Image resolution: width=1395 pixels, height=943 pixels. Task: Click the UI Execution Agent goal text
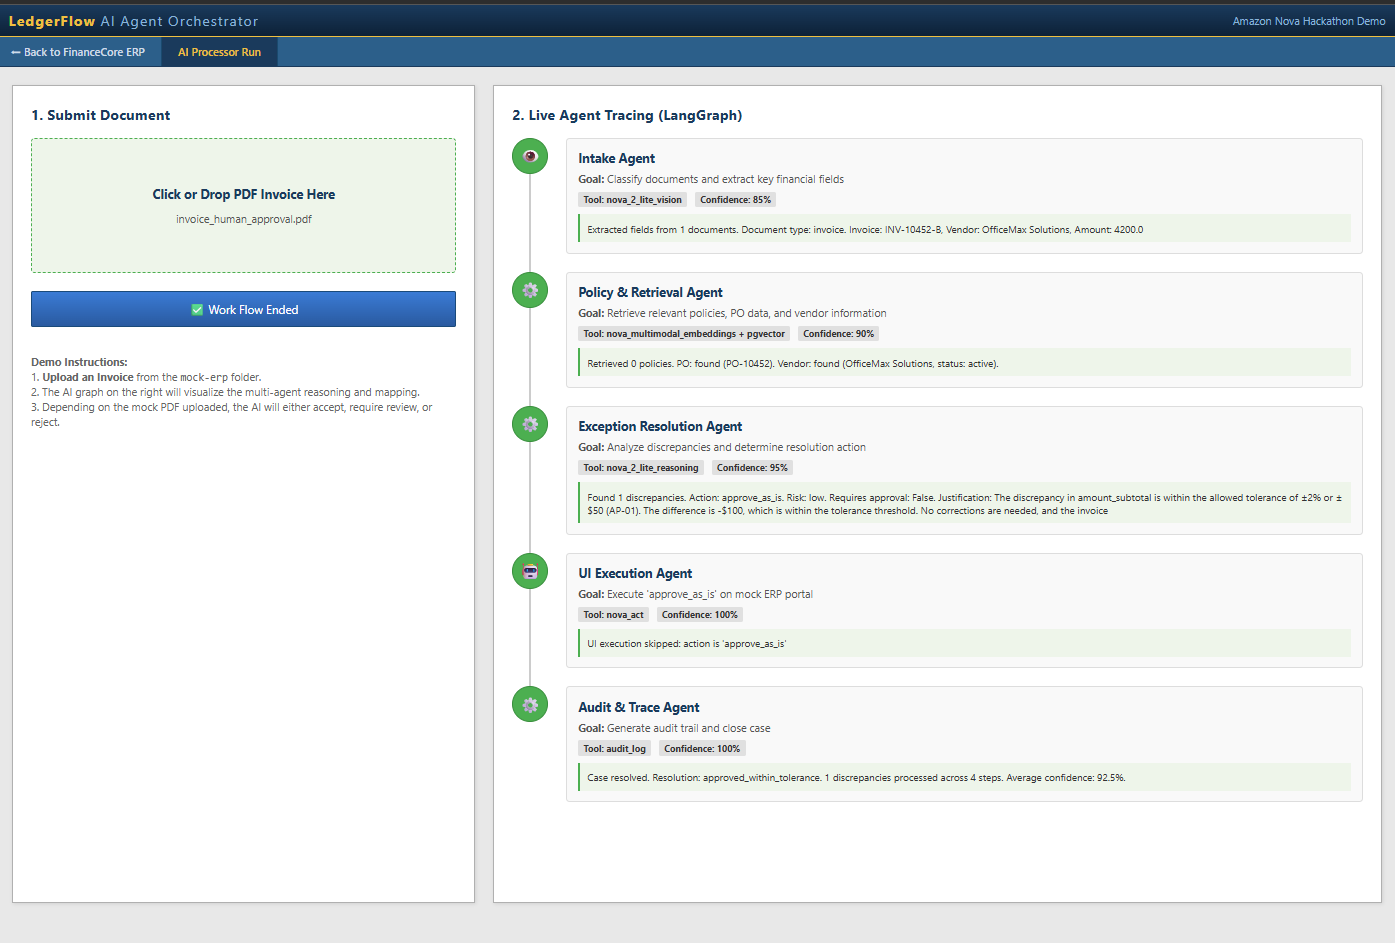coord(695,594)
